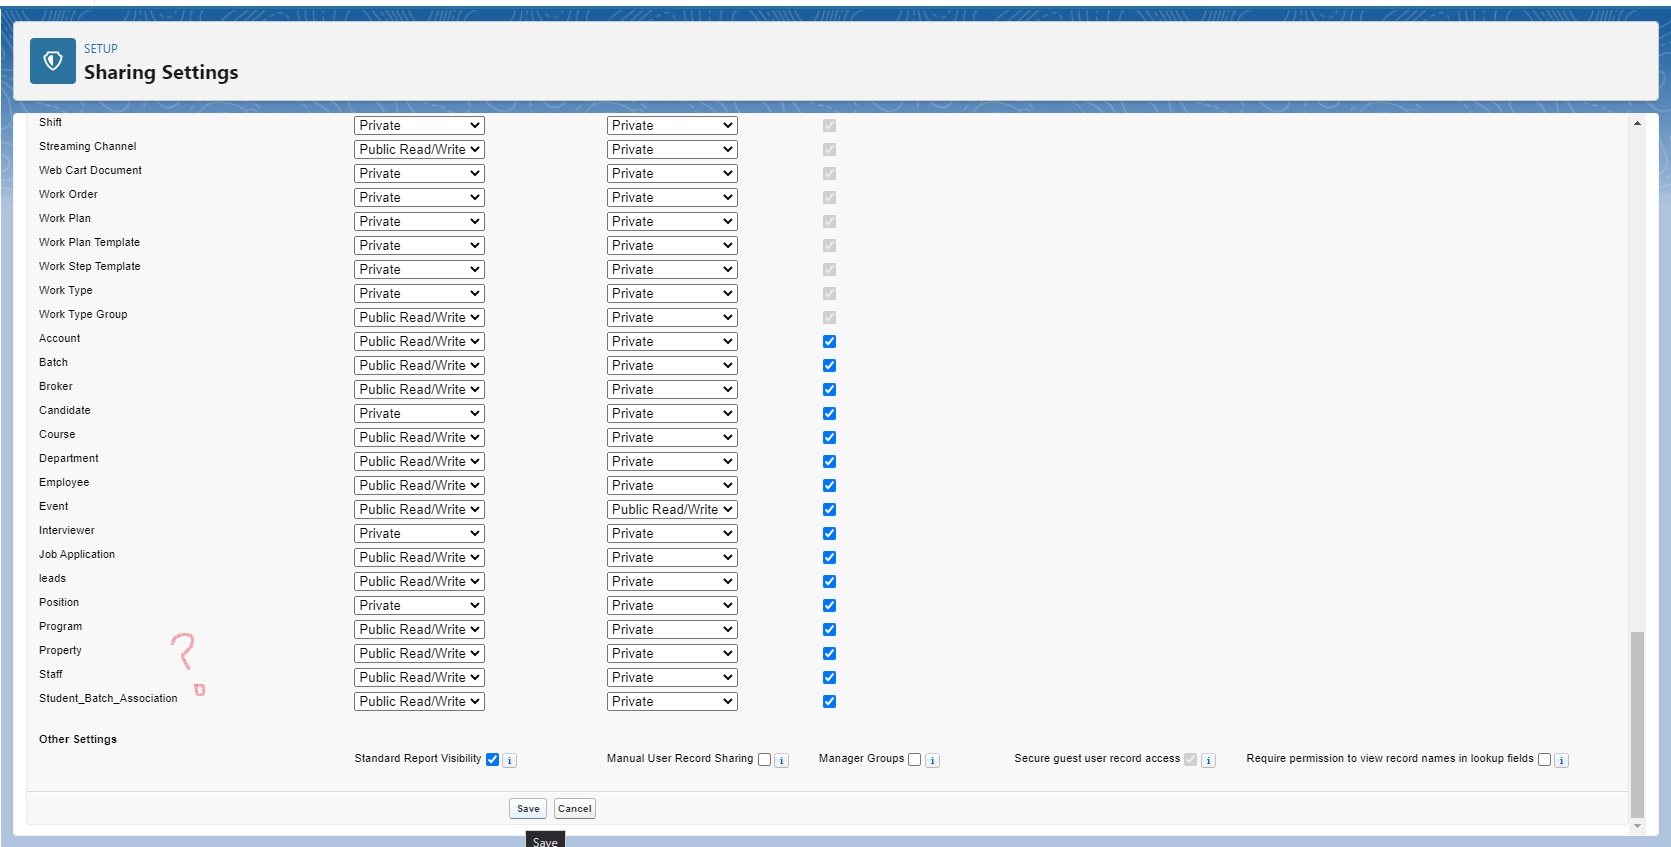This screenshot has height=847, width=1671.
Task: Uncheck hierarchy access checkbox for Student_Batch_Association
Action: pyautogui.click(x=829, y=701)
